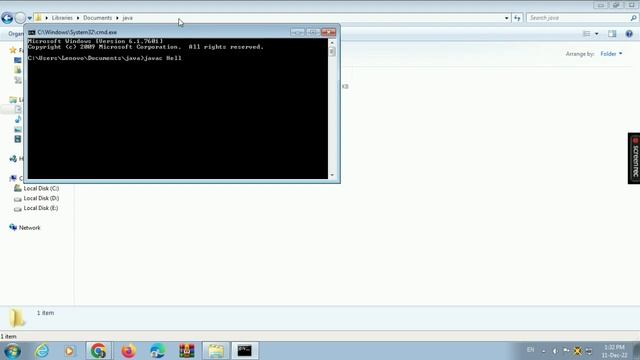Launch Internet Explorer from taskbar
This screenshot has height=360, width=640.
point(42,351)
